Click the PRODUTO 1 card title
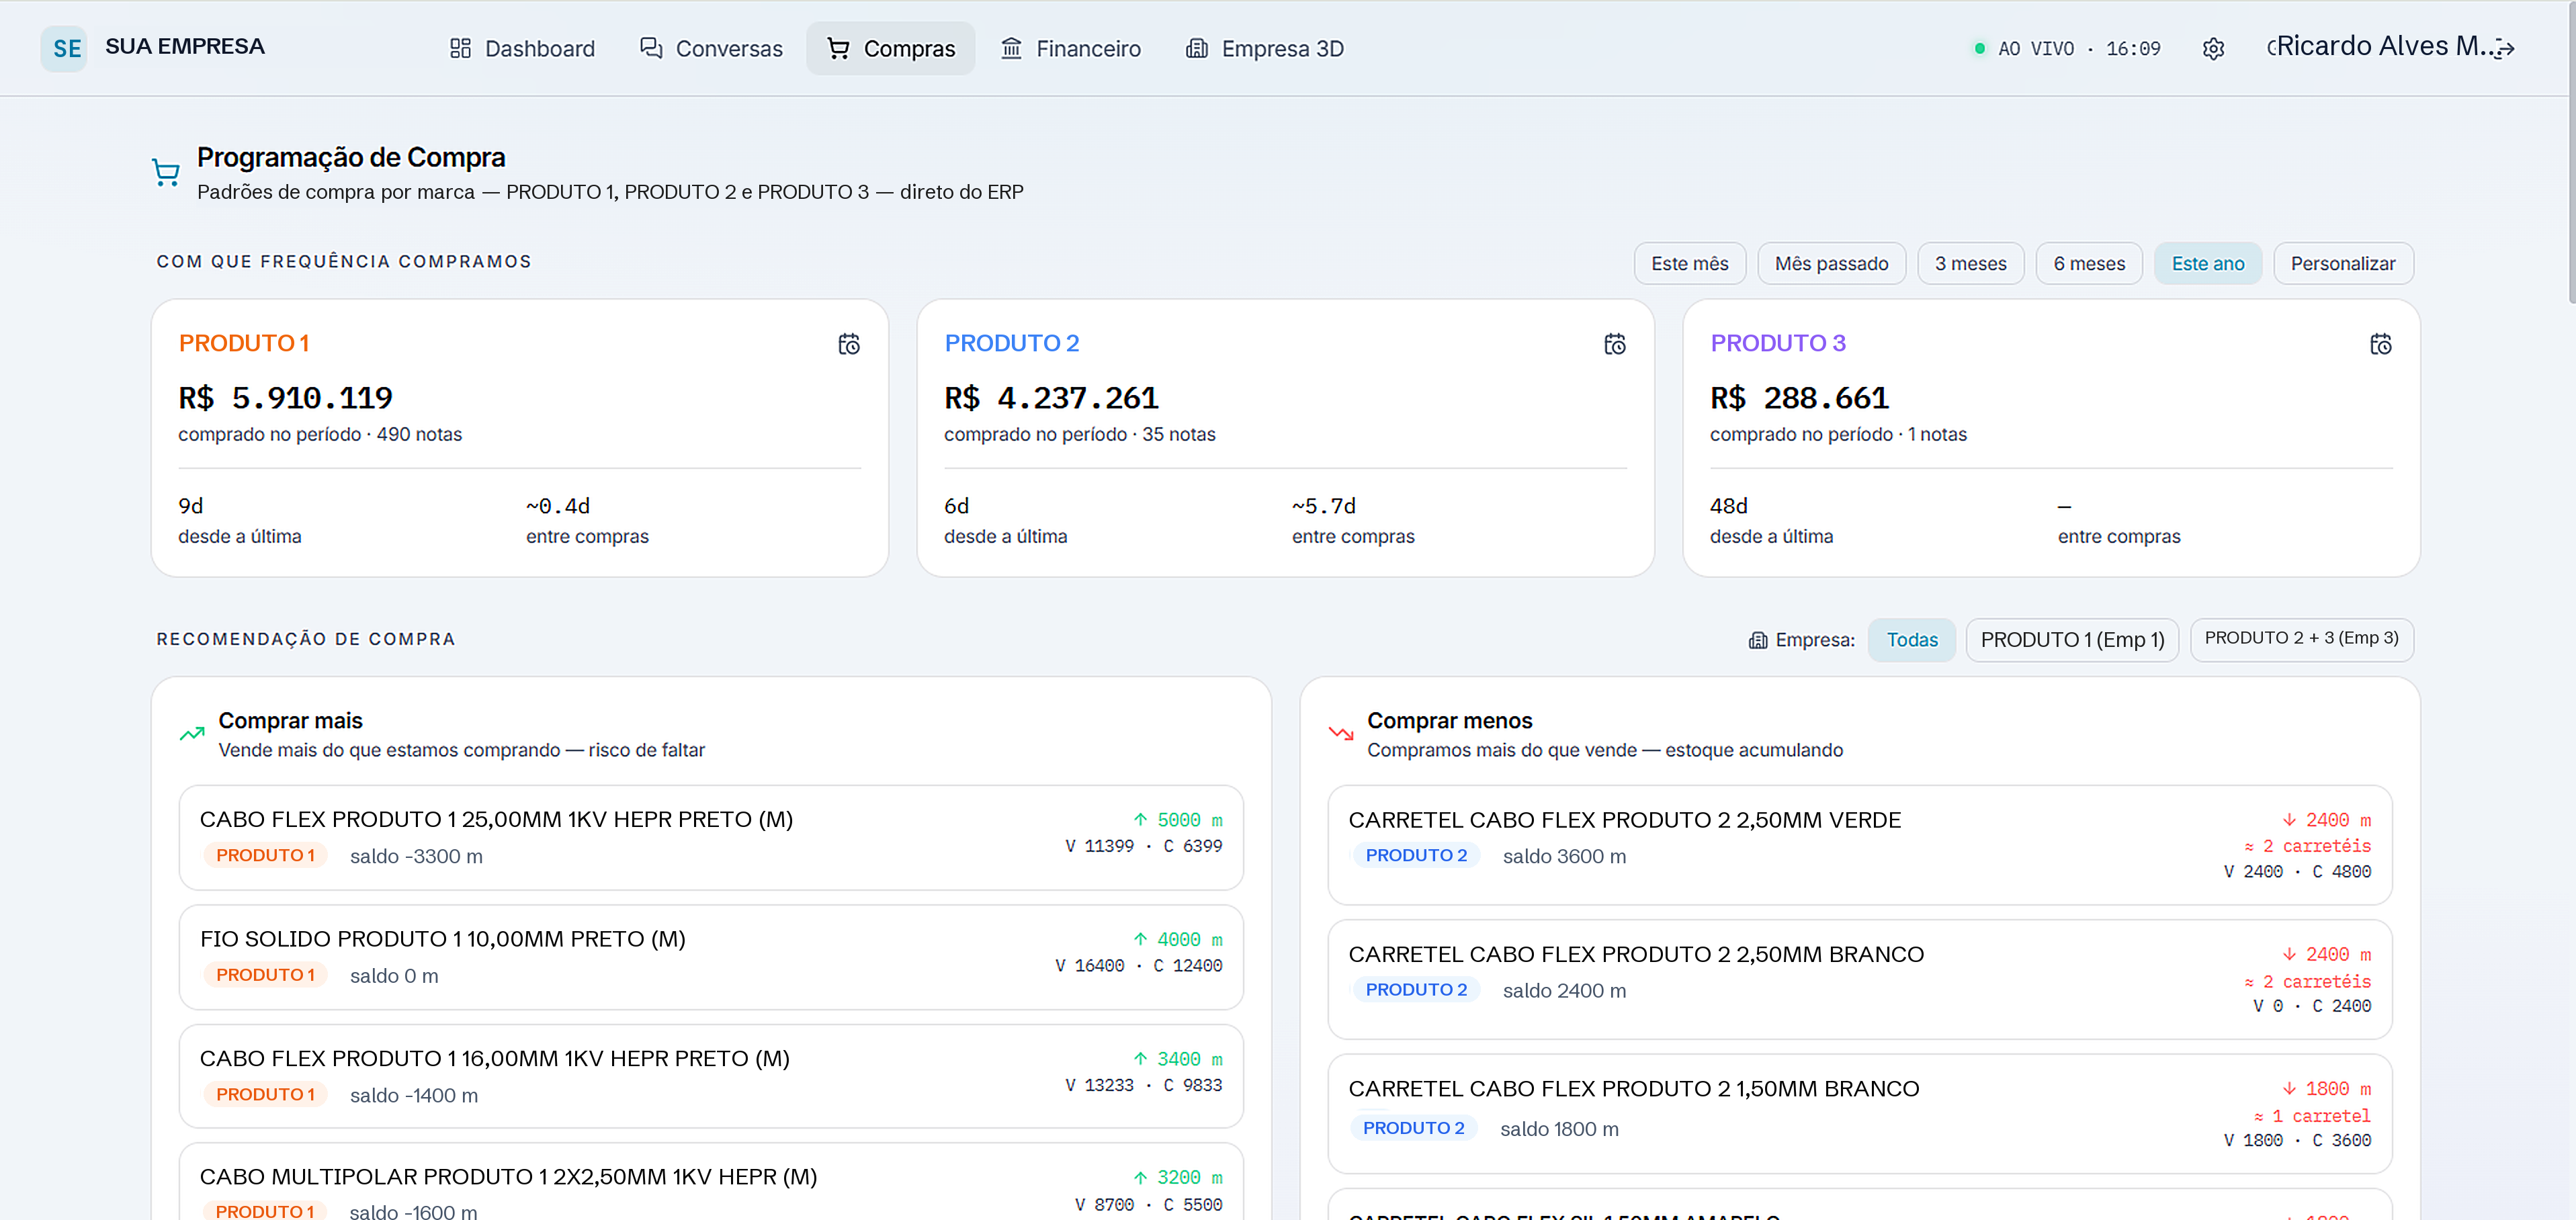The width and height of the screenshot is (2576, 1220). pos(244,344)
